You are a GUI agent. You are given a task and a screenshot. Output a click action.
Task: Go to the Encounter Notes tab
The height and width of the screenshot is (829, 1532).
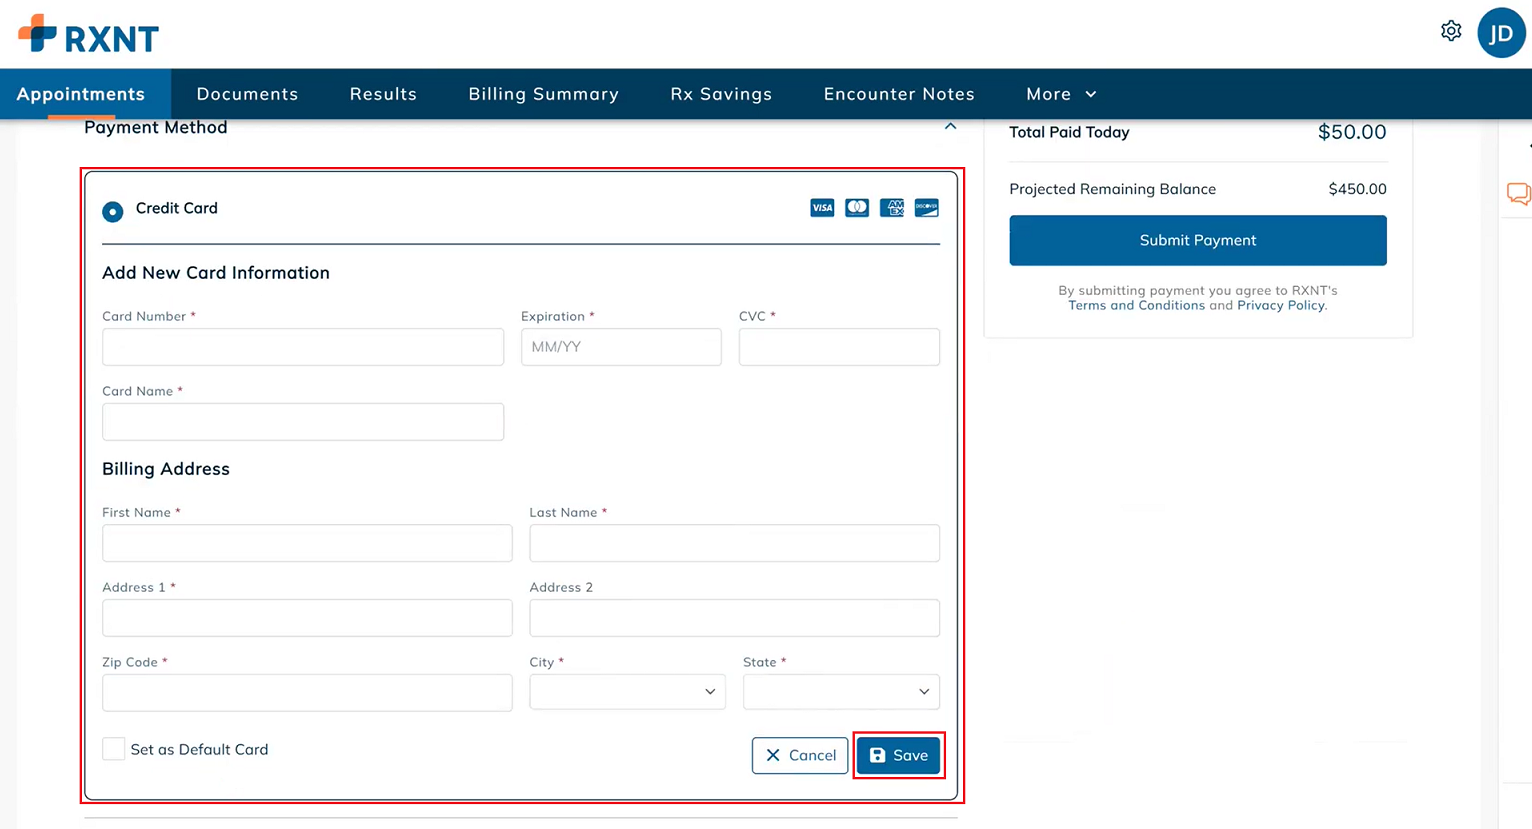899,94
